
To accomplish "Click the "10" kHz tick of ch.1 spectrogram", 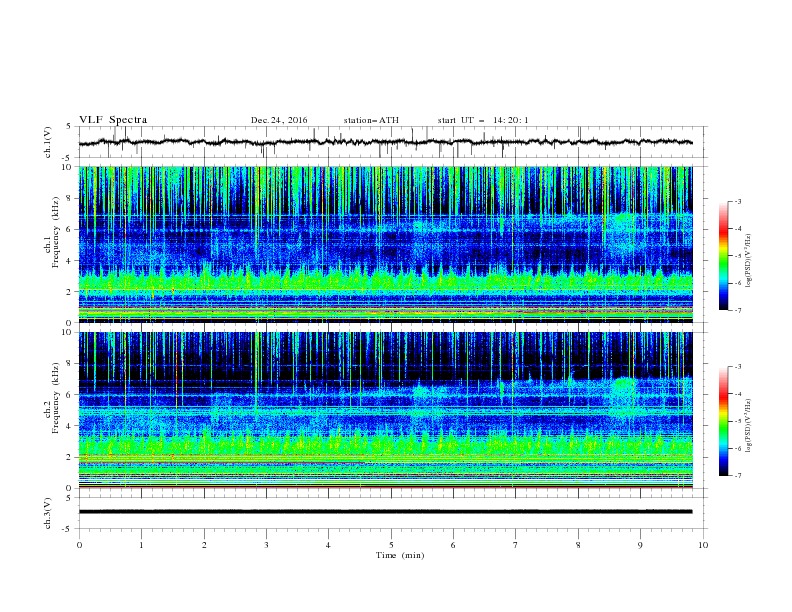I will (67, 167).
